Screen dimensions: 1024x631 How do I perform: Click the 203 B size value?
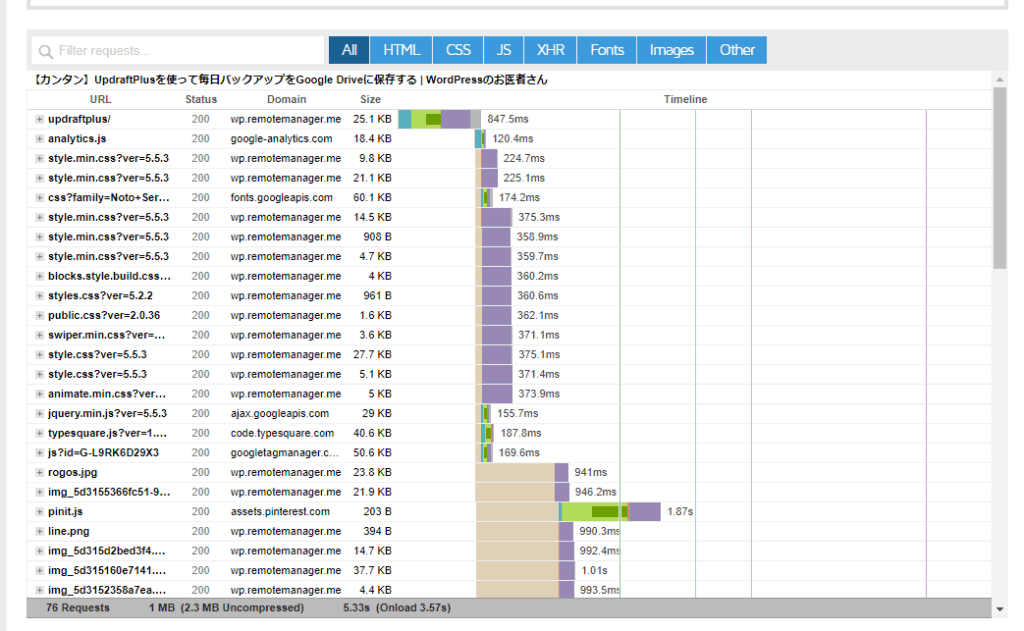(377, 511)
